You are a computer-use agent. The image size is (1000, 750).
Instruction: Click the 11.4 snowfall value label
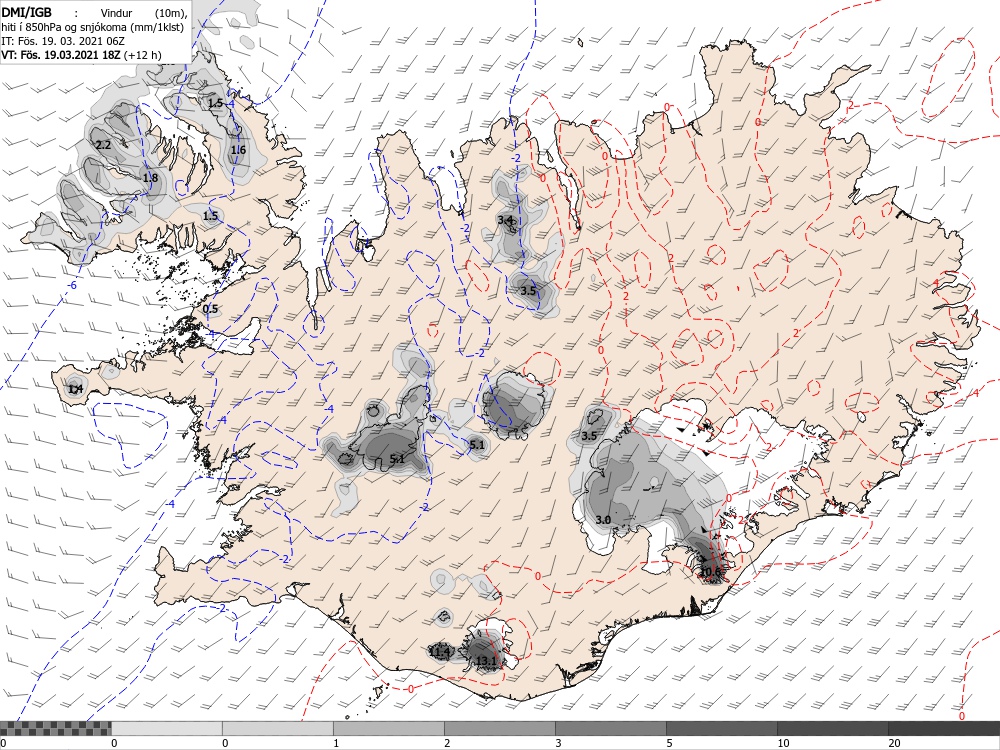(x=439, y=652)
